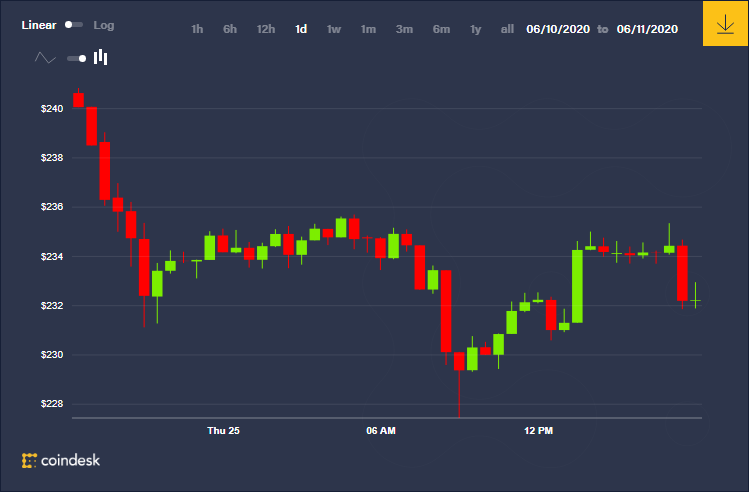
Task: Set time range to all
Action: (x=507, y=29)
